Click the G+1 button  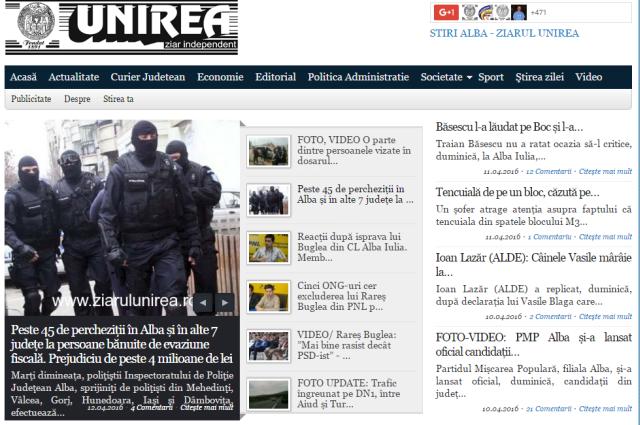[446, 12]
